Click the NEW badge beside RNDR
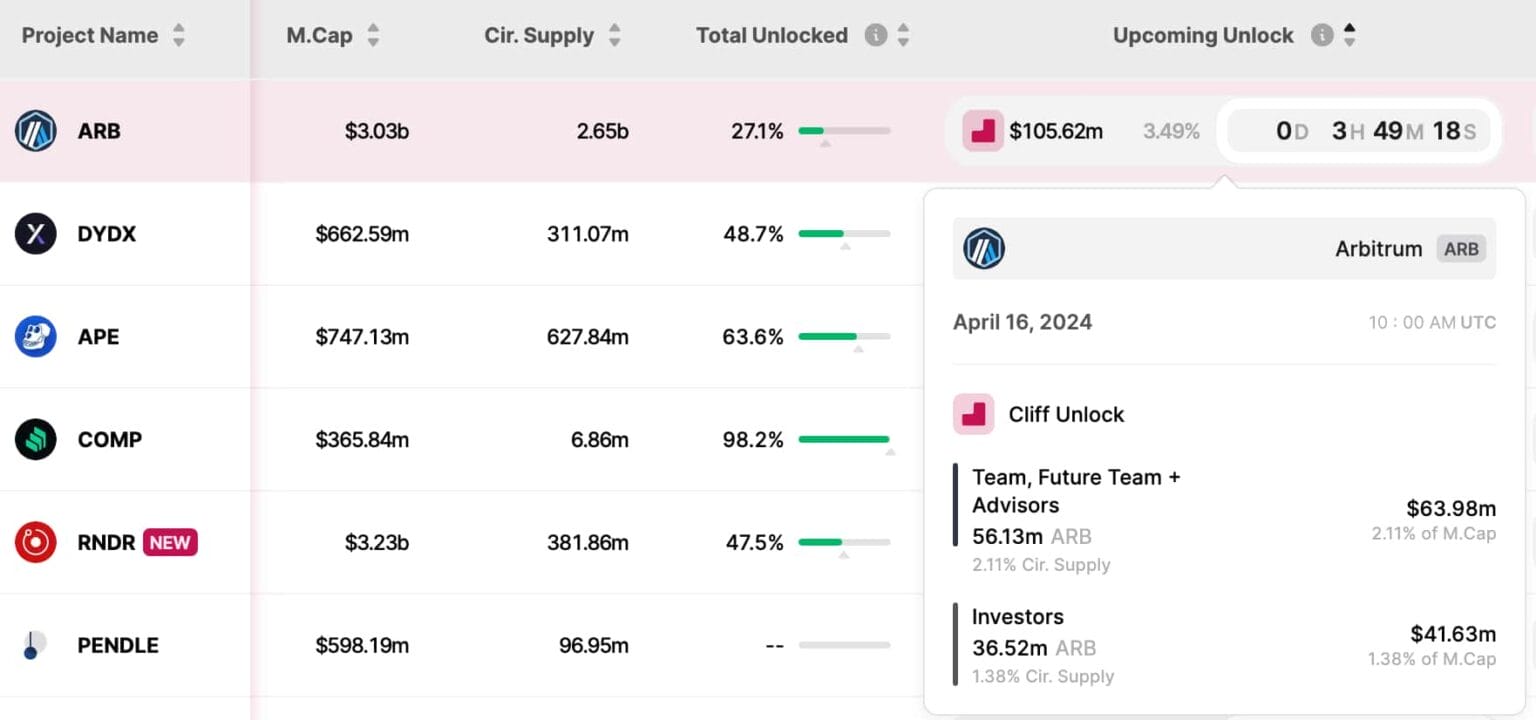The height and width of the screenshot is (720, 1536). [170, 542]
